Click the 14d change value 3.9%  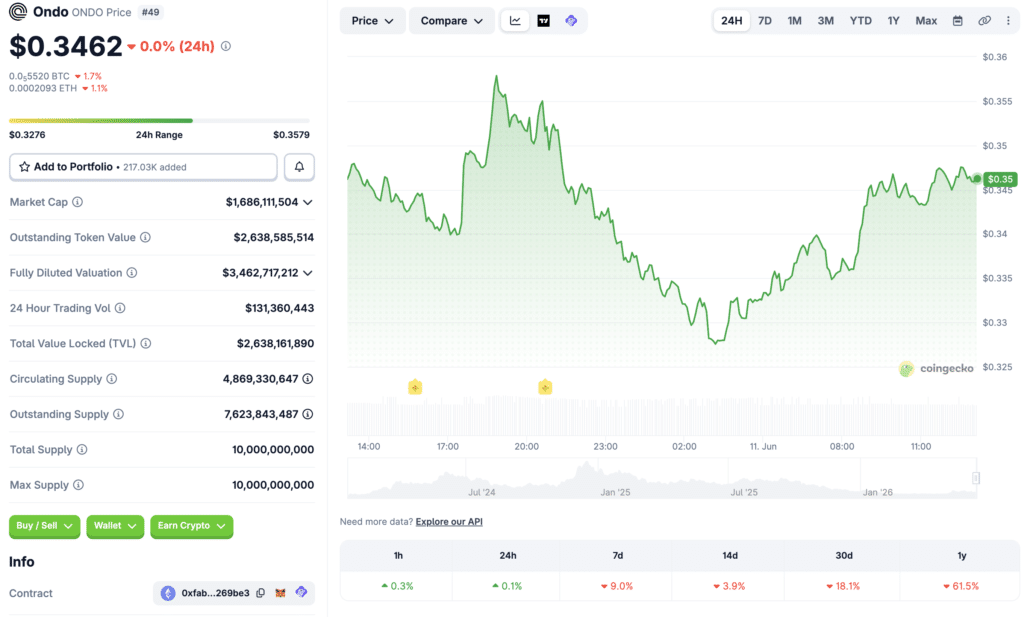729,586
